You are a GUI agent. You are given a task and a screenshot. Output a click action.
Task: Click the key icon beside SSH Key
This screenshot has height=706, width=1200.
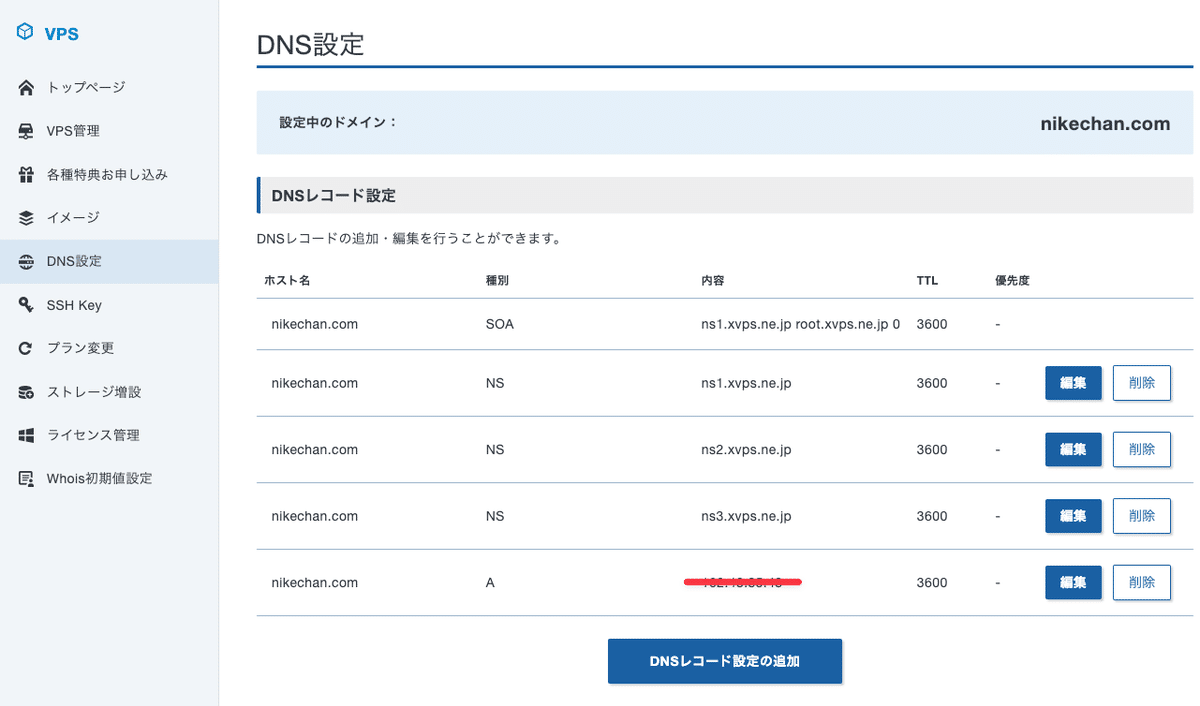tap(27, 305)
